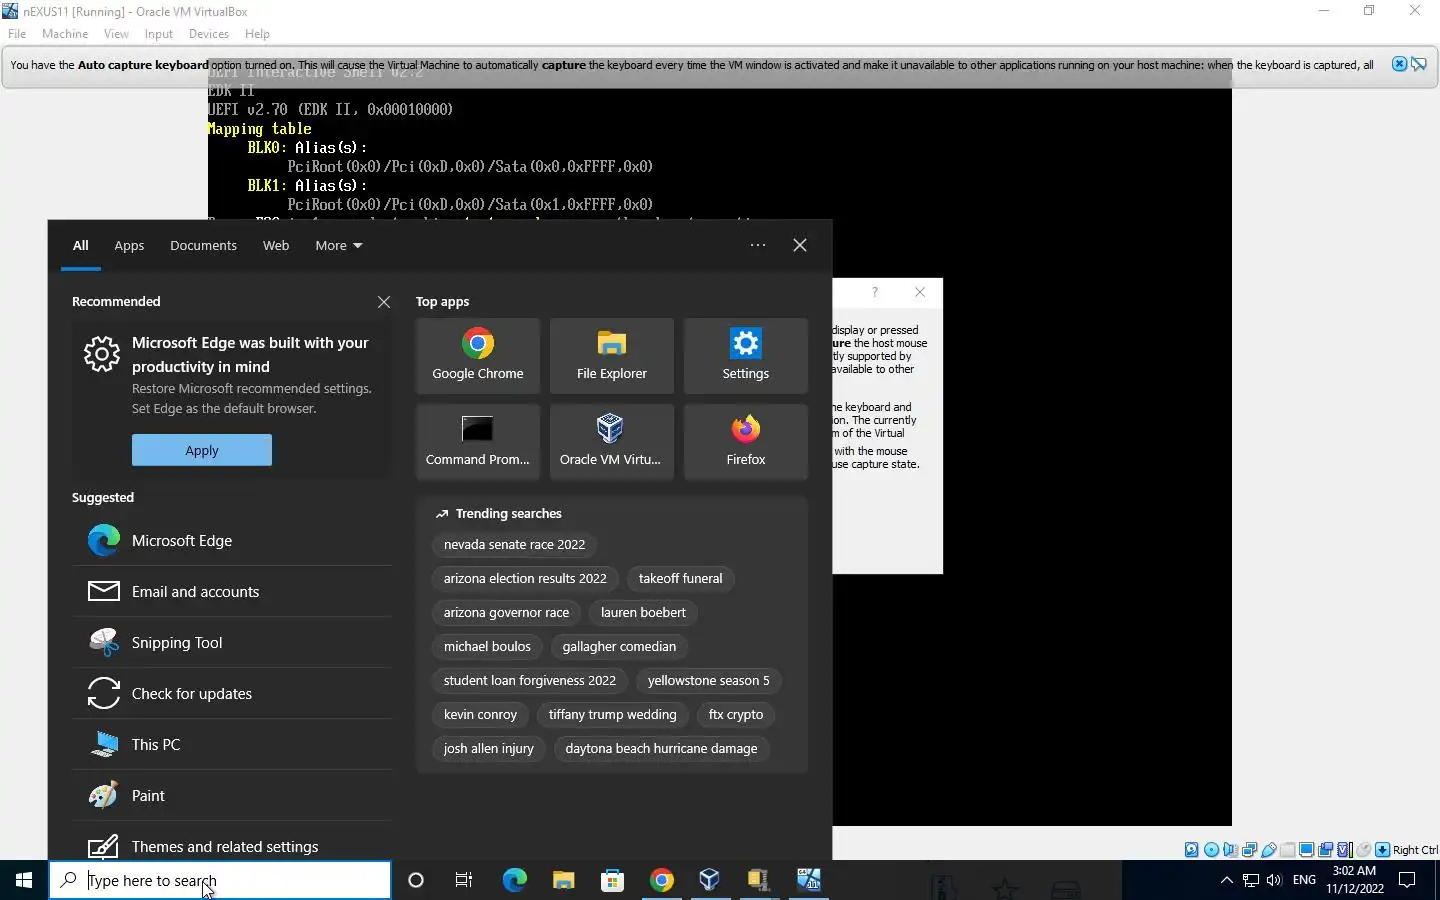Open the VirtualBox Devices menu

209,34
